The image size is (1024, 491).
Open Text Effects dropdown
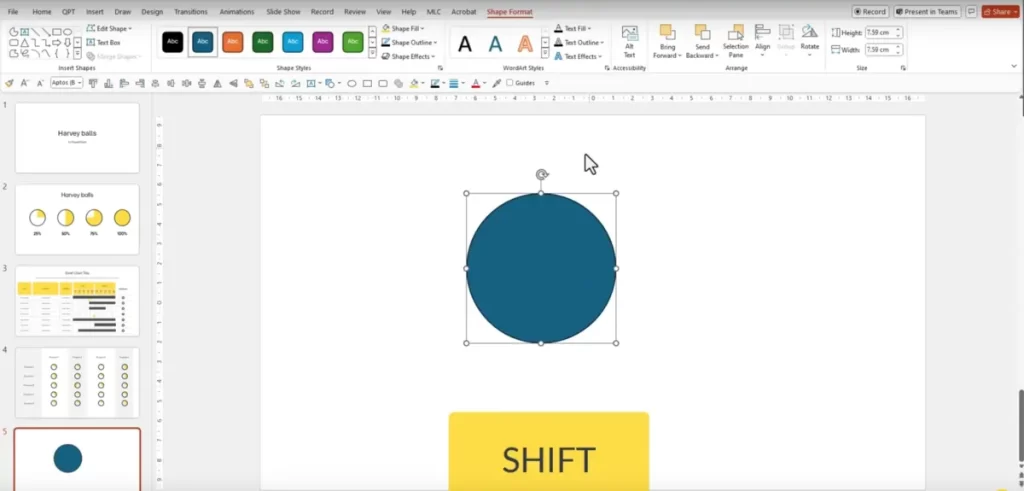pos(578,56)
